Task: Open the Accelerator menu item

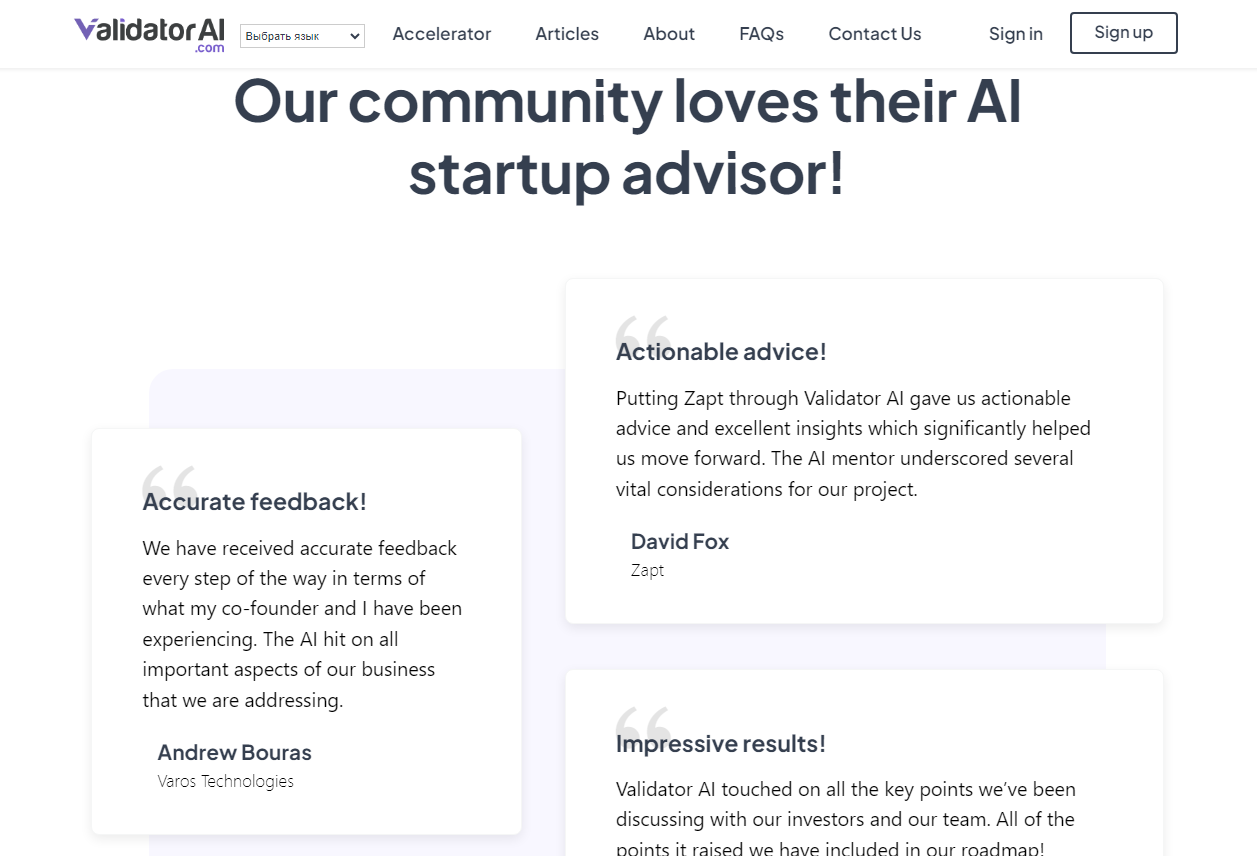Action: pyautogui.click(x=442, y=34)
